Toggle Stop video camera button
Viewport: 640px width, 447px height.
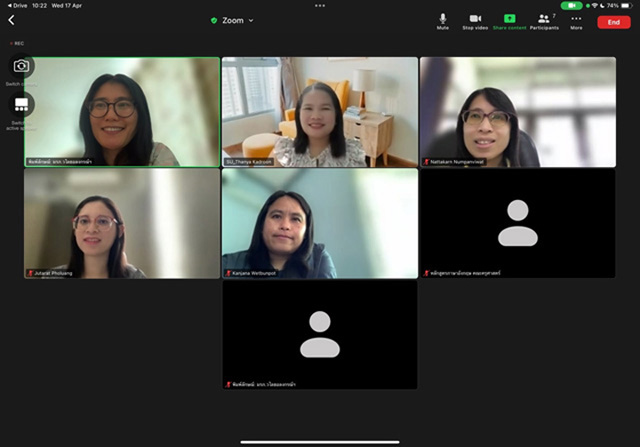click(x=475, y=21)
